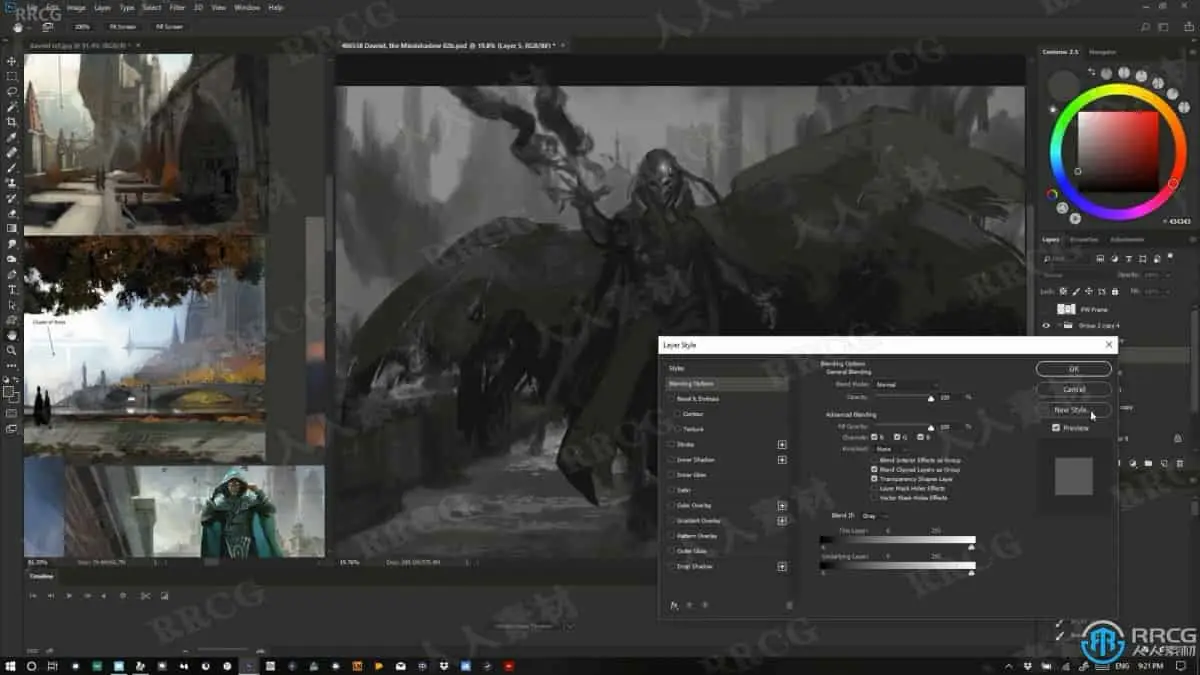Screen dimensions: 1200x675
Task: Click Cancel in Layer Style dialog
Action: tap(1073, 389)
